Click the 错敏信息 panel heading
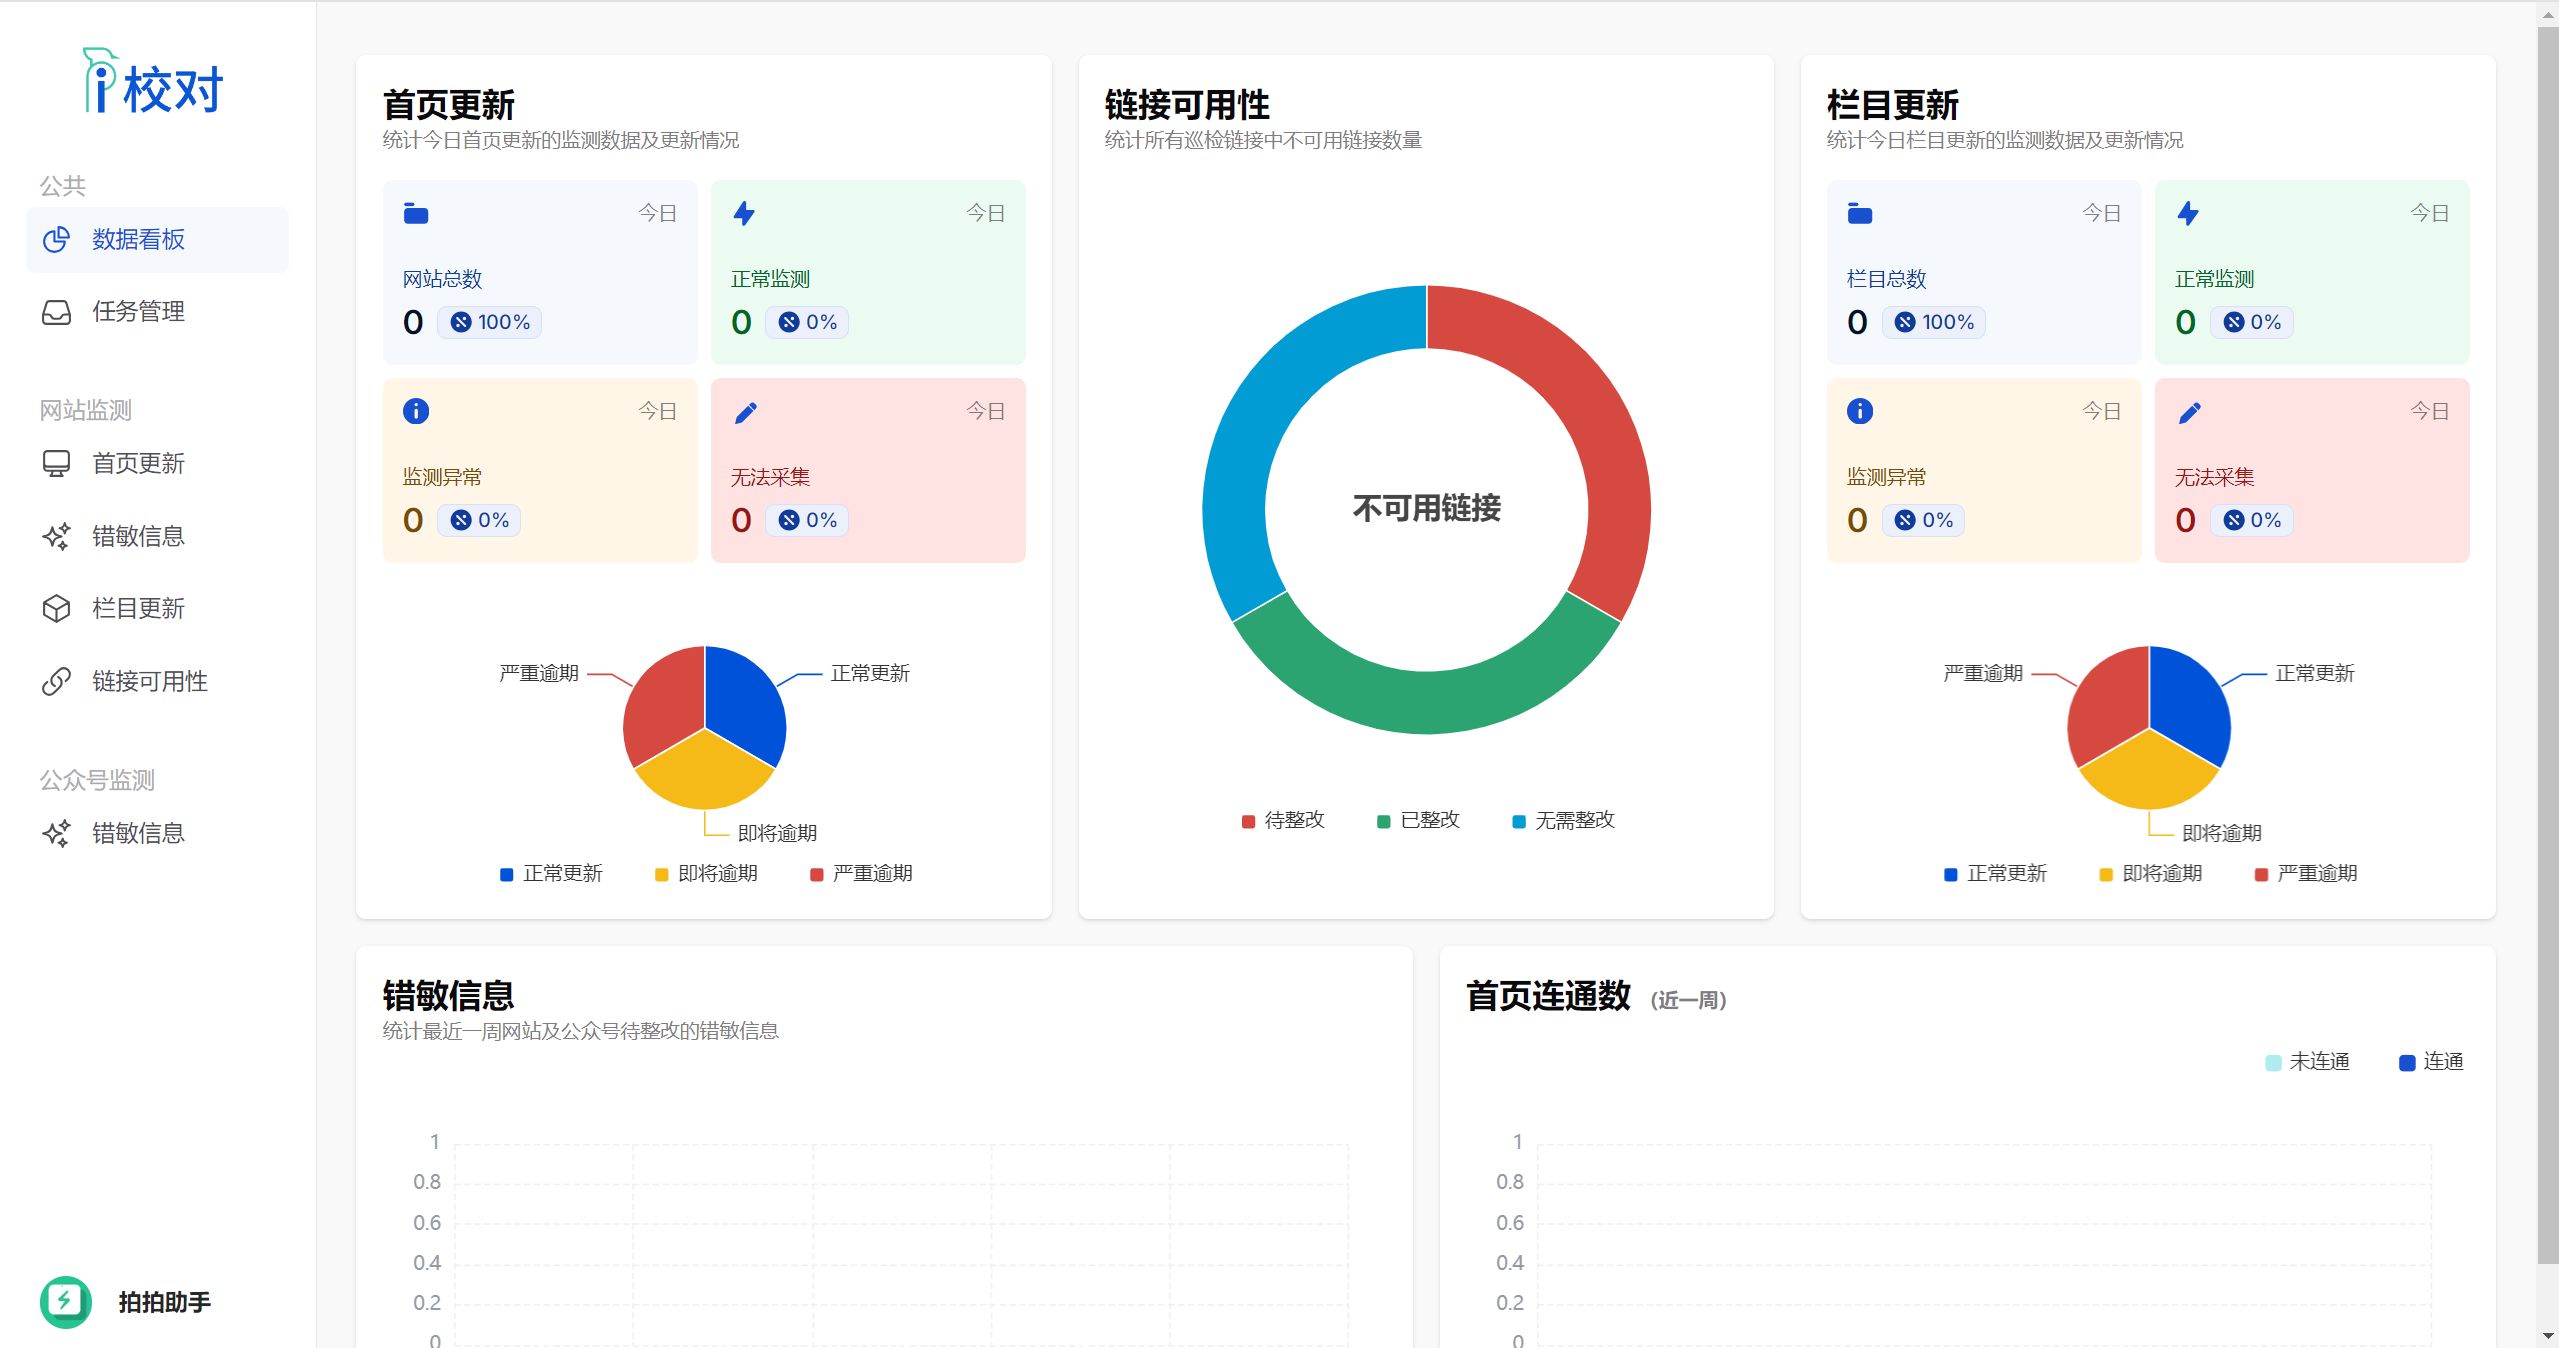Image resolution: width=2559 pixels, height=1348 pixels. (x=448, y=996)
